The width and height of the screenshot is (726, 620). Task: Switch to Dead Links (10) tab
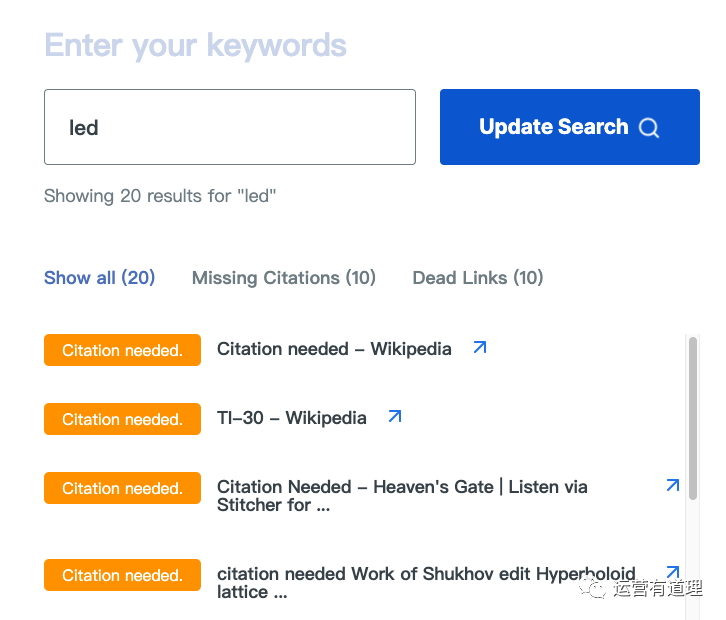(x=478, y=278)
